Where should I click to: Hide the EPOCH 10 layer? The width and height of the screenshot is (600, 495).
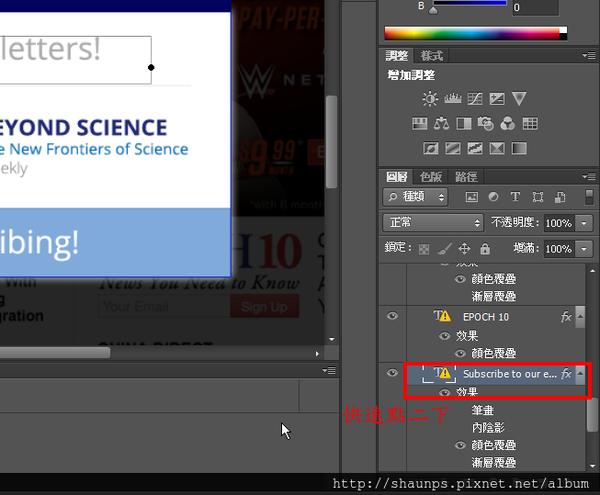(x=392, y=316)
